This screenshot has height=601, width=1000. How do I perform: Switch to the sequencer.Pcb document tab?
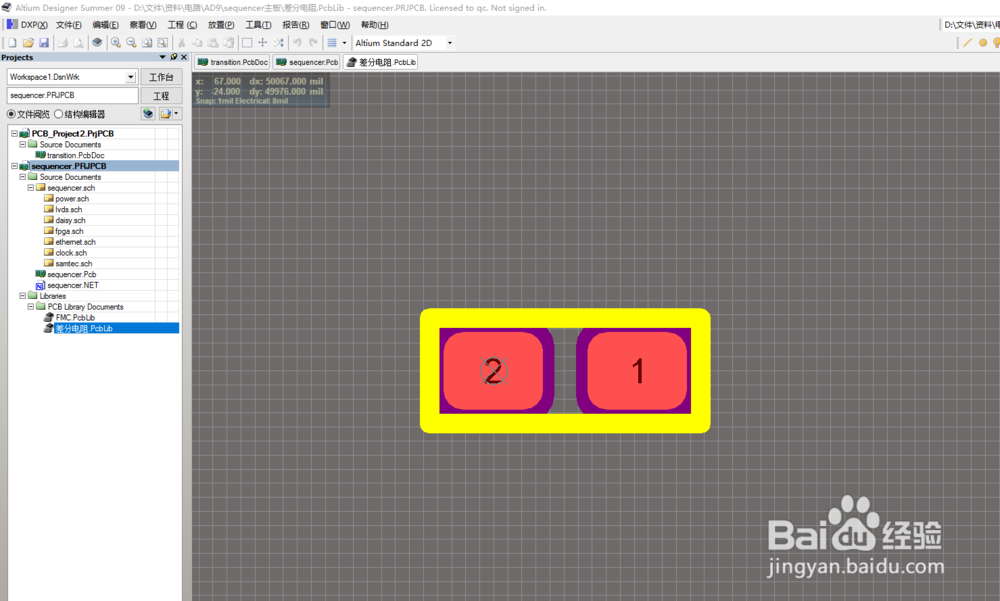click(x=307, y=62)
